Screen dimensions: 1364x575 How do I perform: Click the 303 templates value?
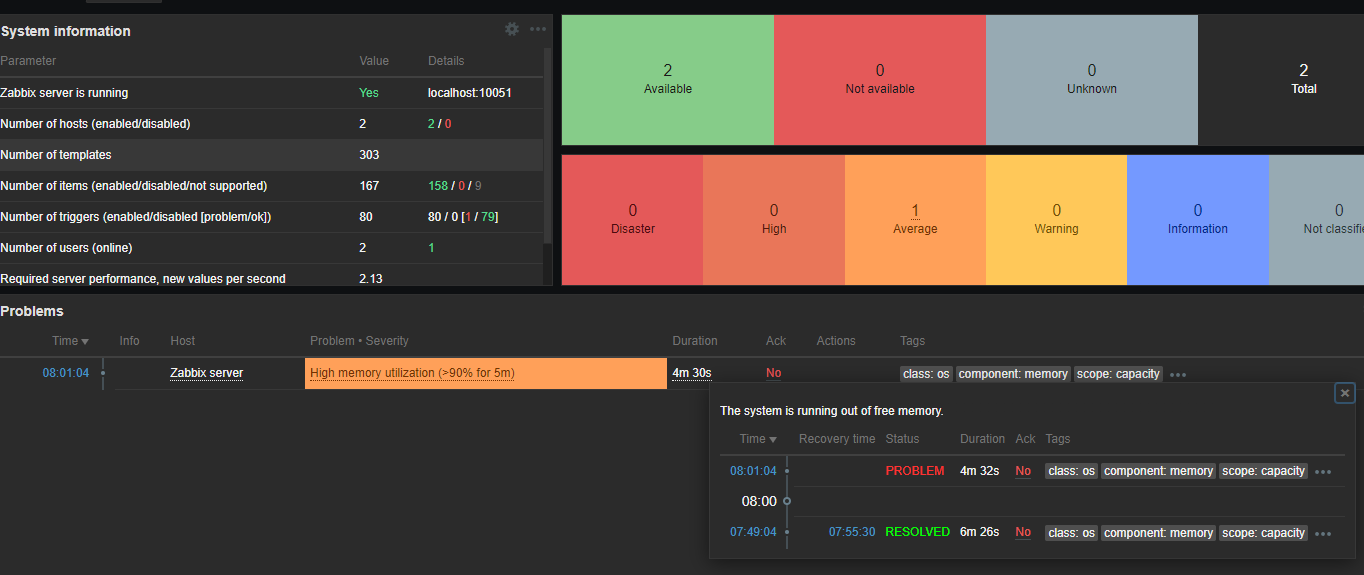[369, 155]
